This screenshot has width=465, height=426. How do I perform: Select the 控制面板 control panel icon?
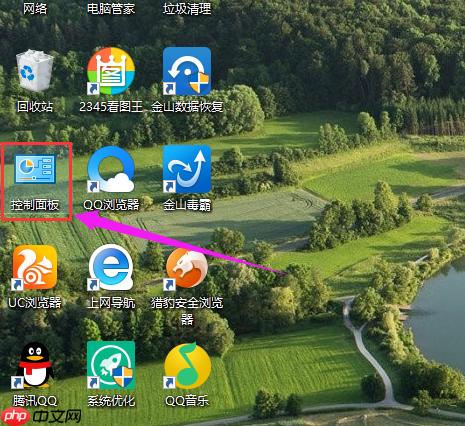pyautogui.click(x=35, y=169)
